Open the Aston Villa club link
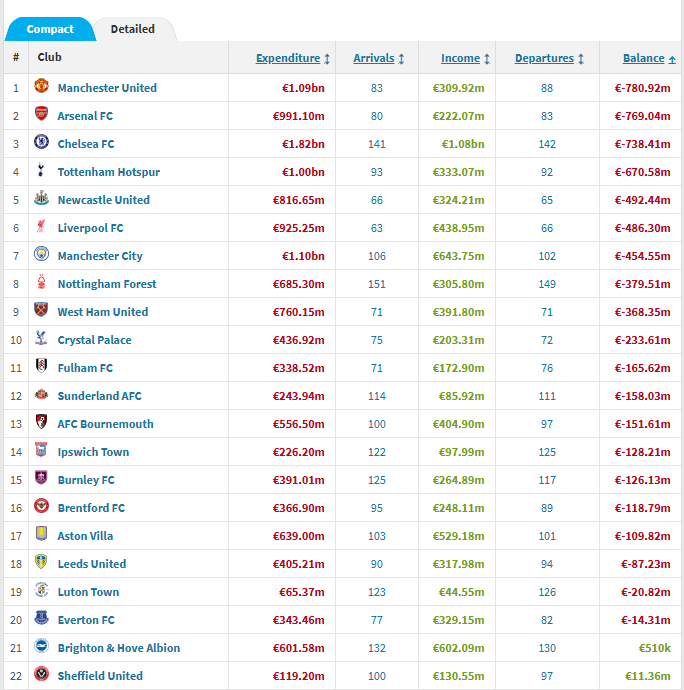 point(85,536)
